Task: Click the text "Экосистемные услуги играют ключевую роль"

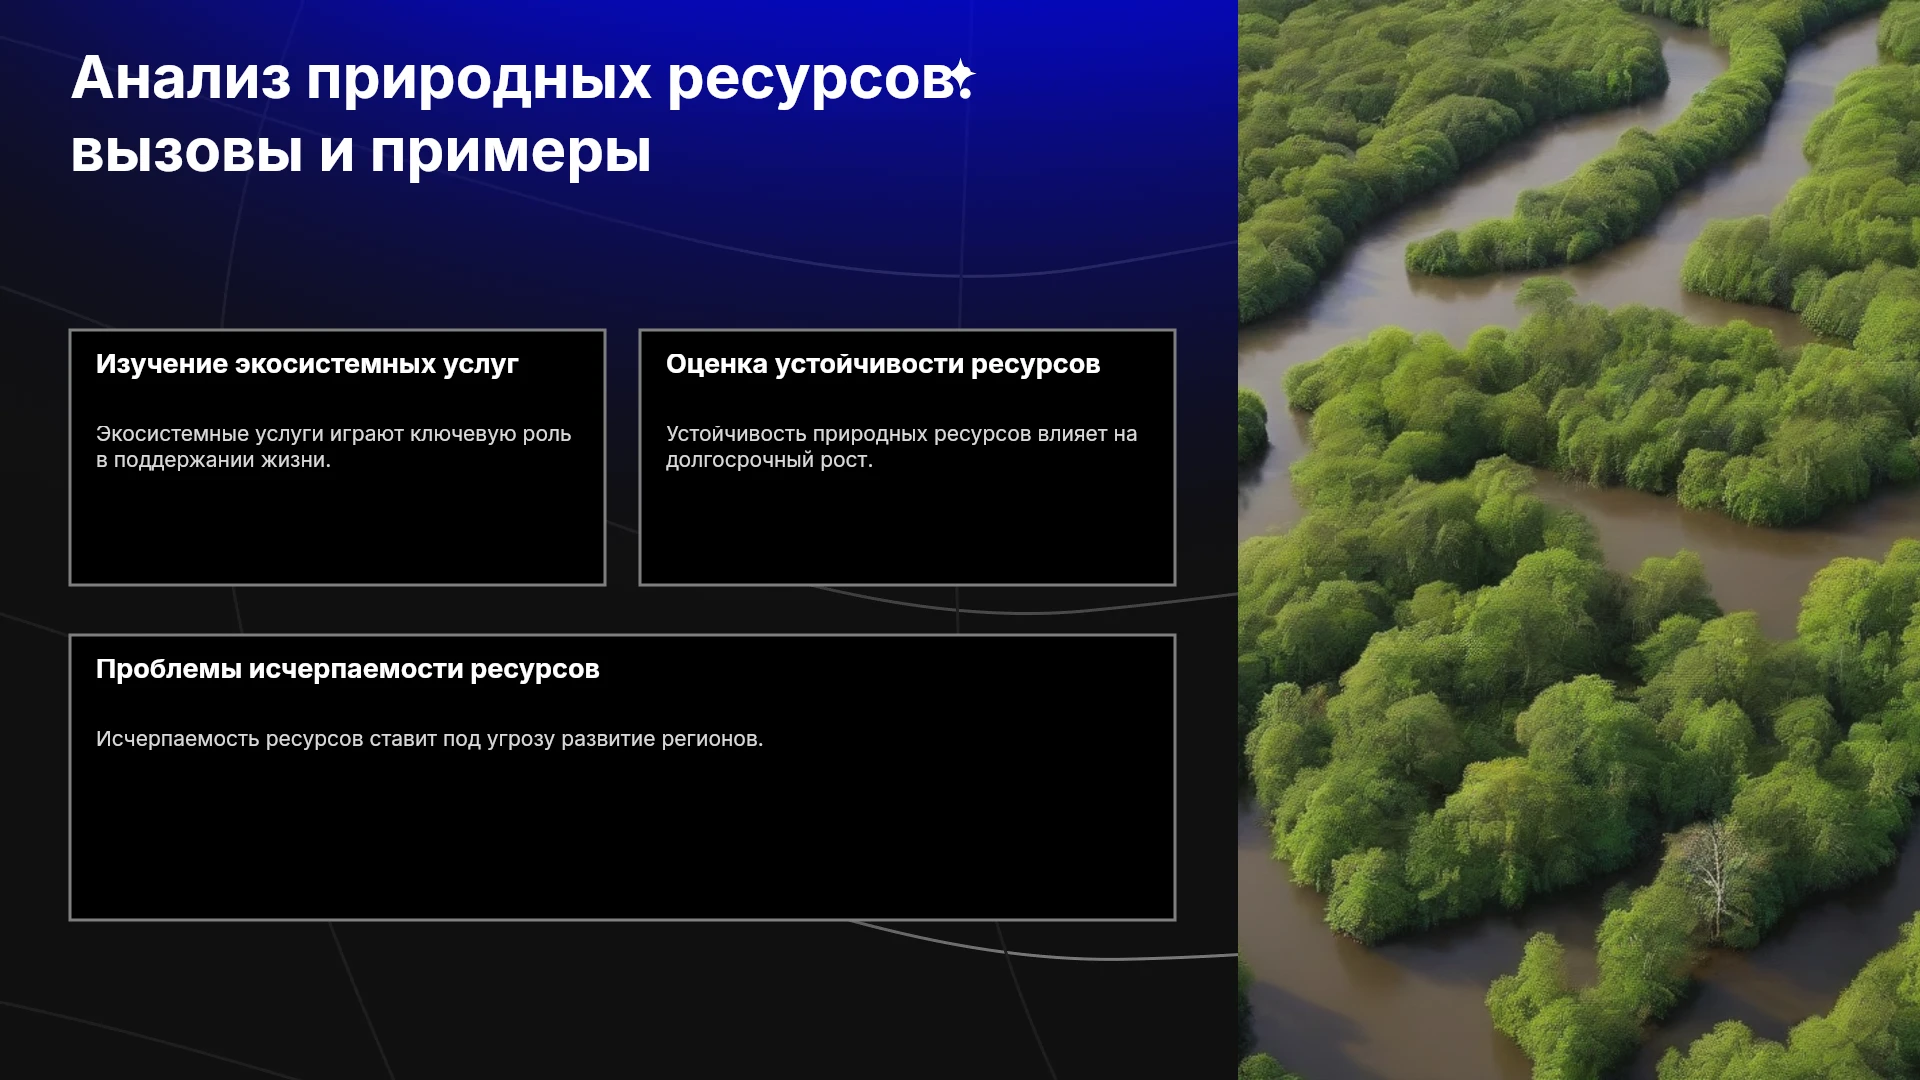Action: (x=334, y=434)
